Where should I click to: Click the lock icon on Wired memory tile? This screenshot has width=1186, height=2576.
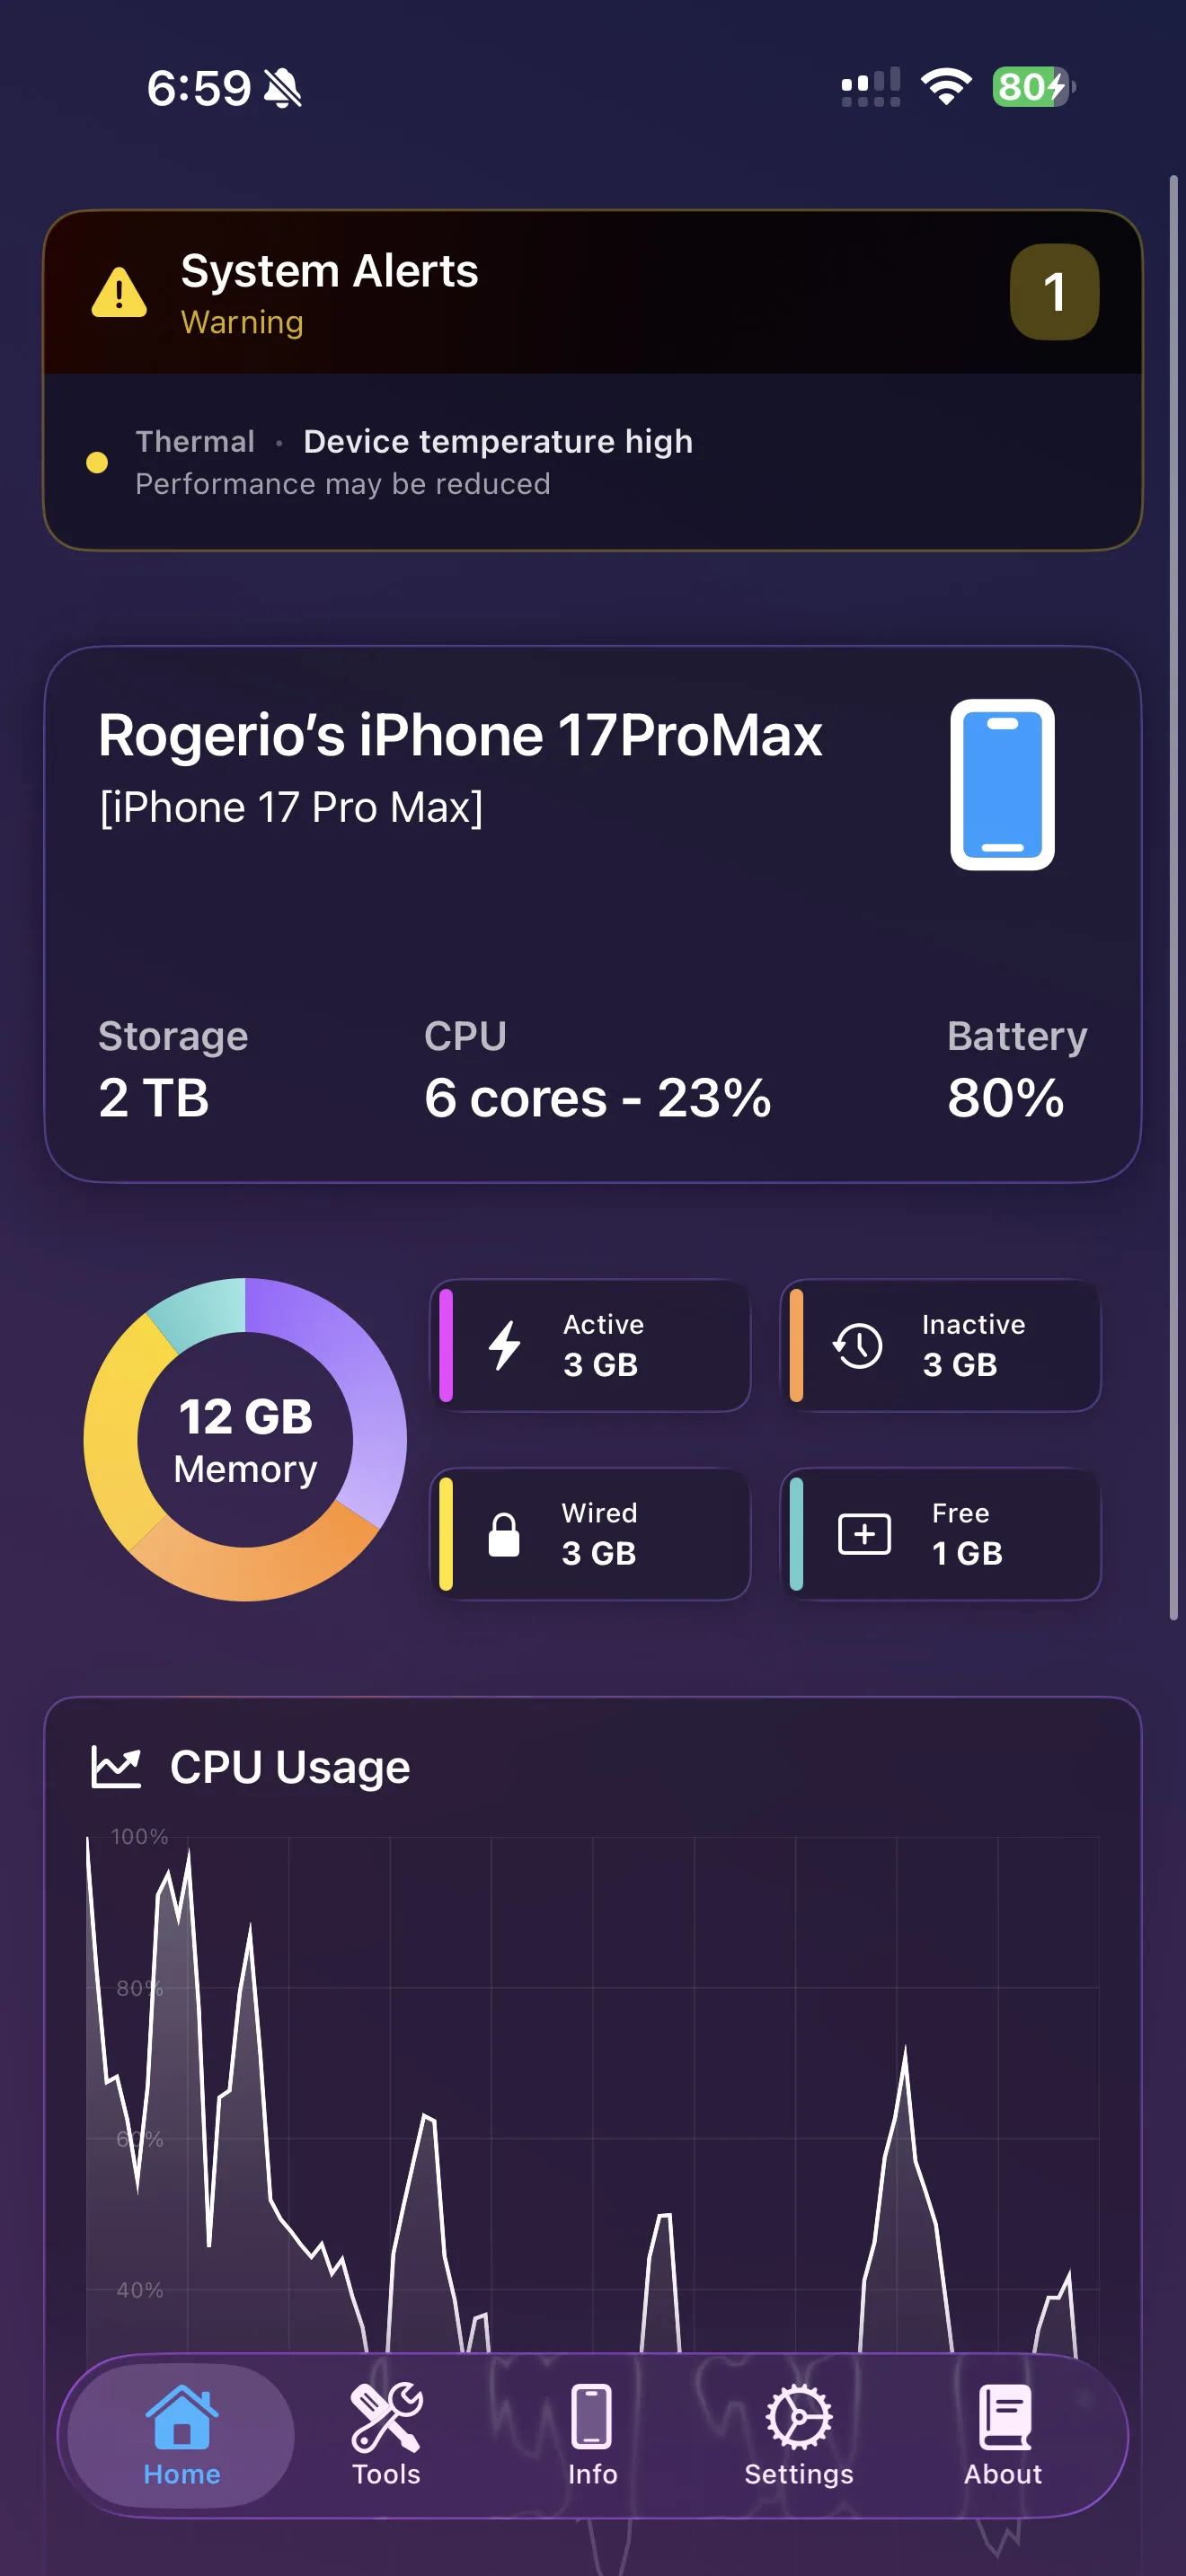[505, 1533]
